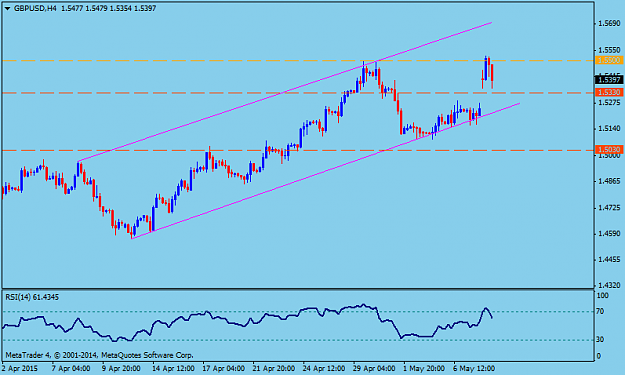Click the 2 Apr 2015 date label
Image resolution: width=625 pixels, height=375 pixels.
(20, 368)
